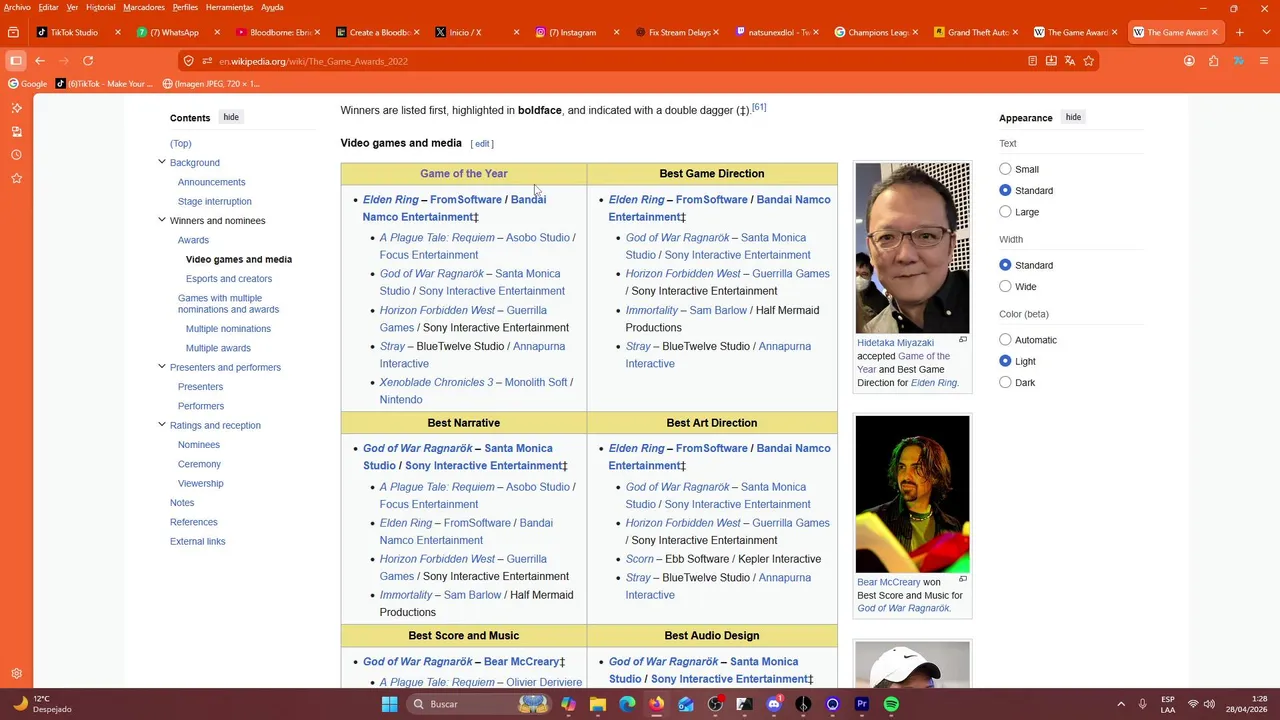Screen dimensions: 1280x720
Task: Open the Marcadores menu
Action: click(144, 7)
